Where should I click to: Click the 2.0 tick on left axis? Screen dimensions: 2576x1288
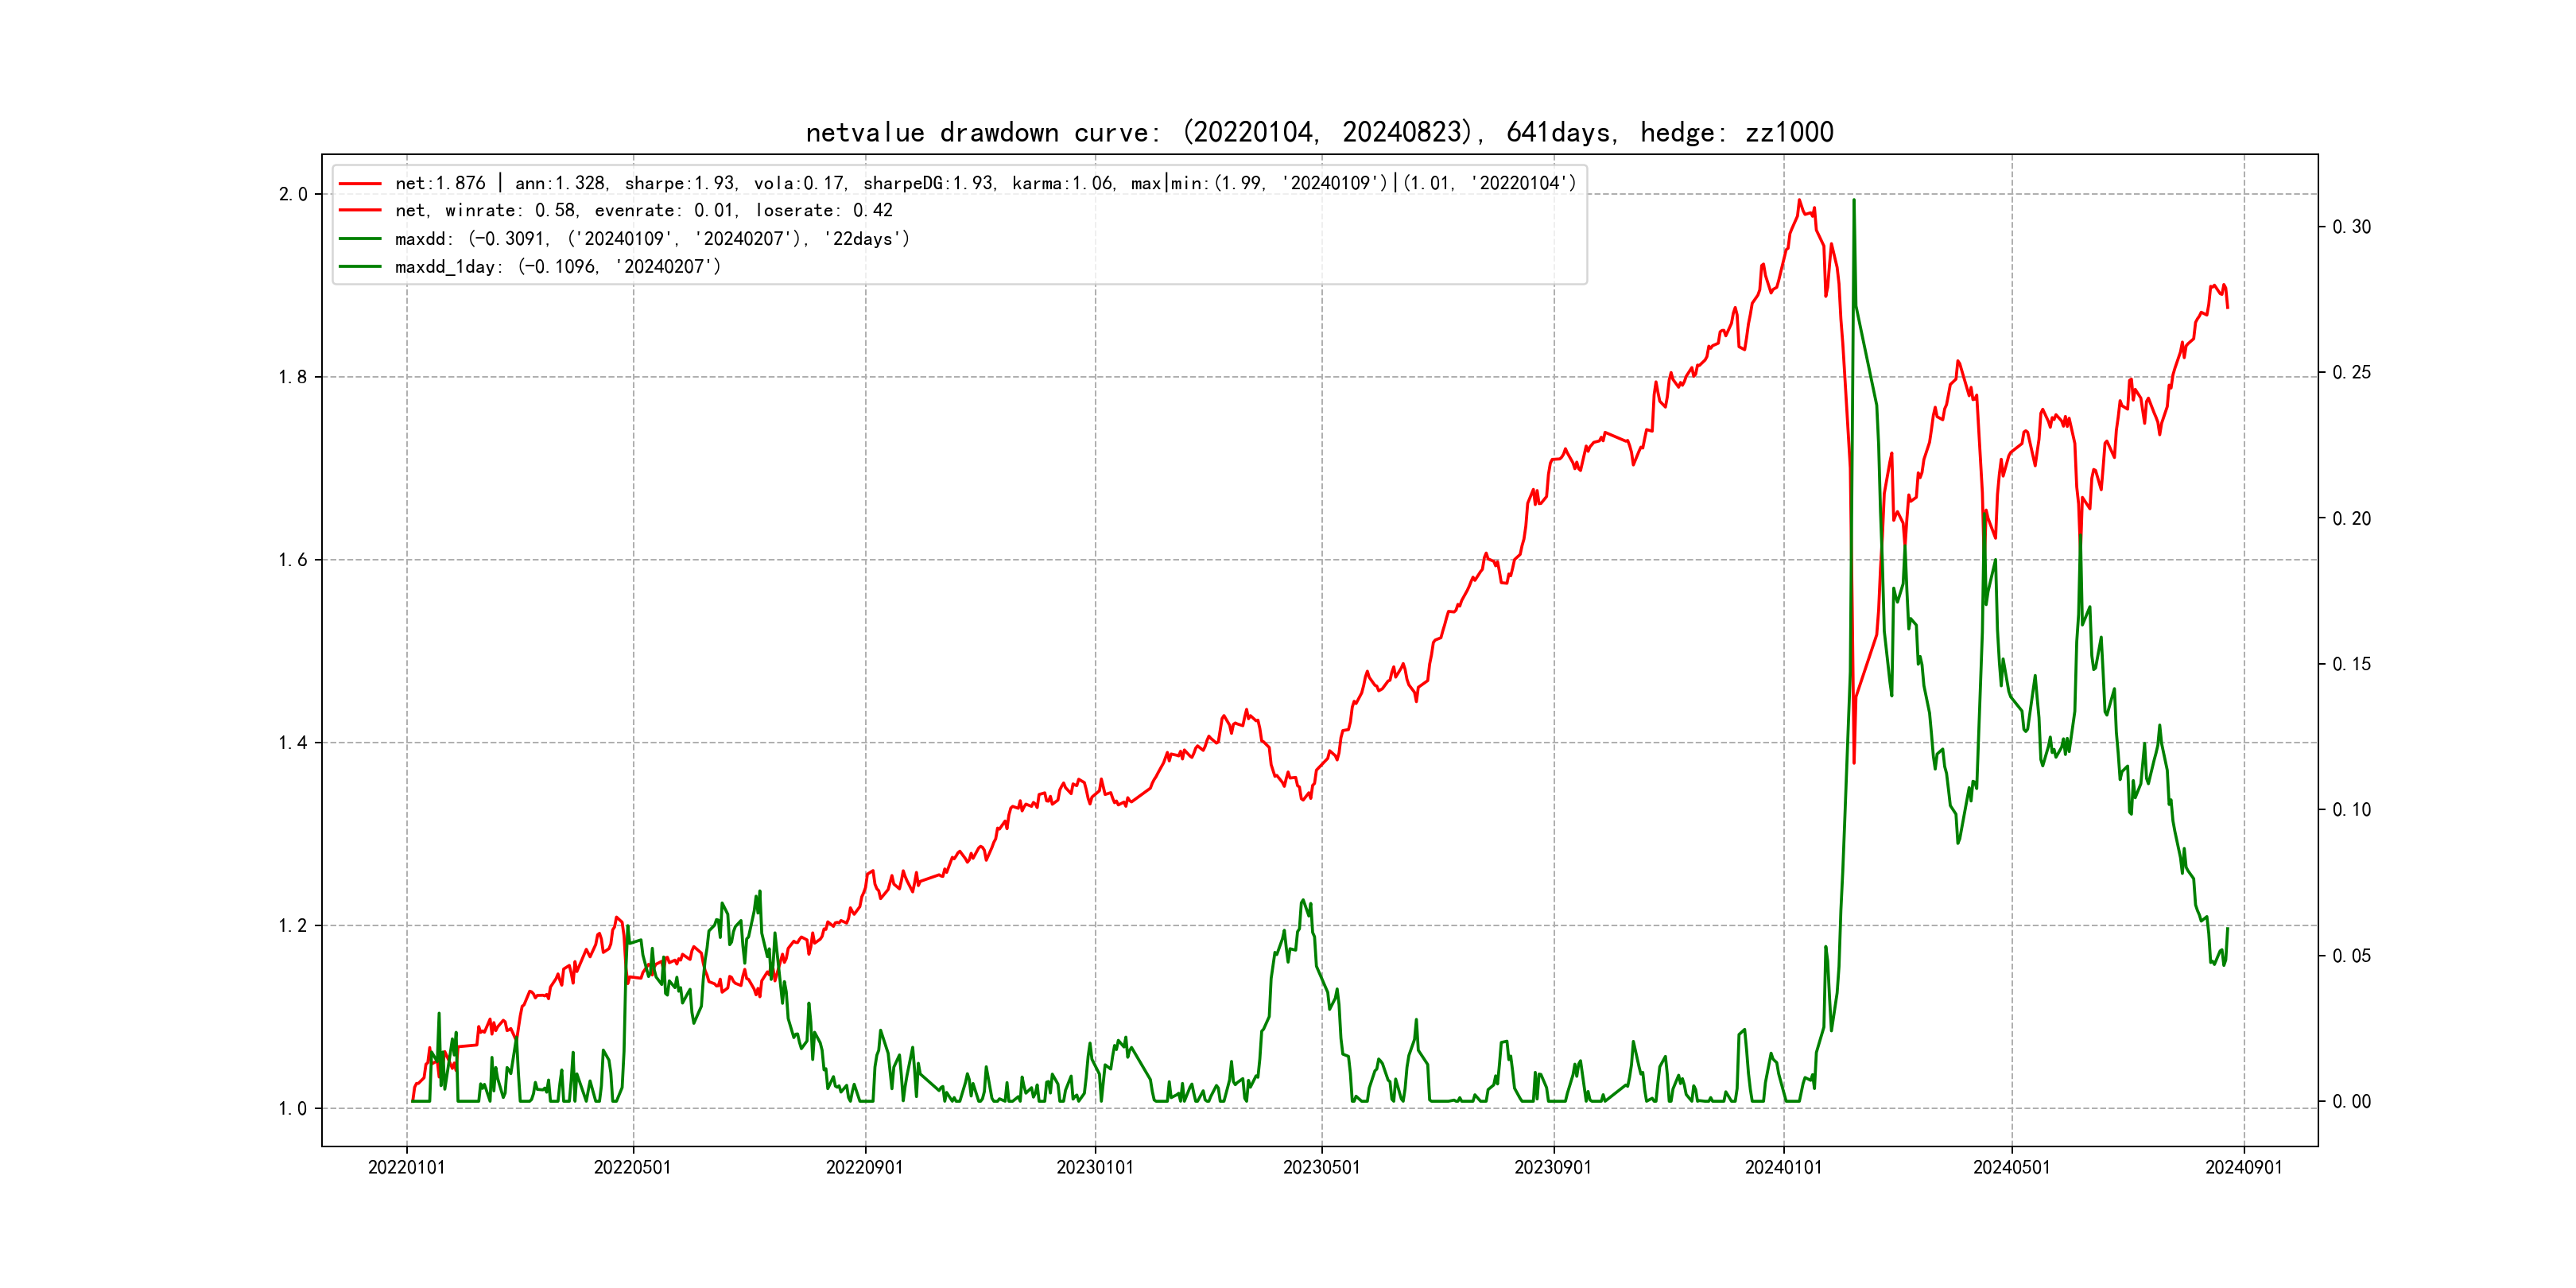(x=293, y=194)
